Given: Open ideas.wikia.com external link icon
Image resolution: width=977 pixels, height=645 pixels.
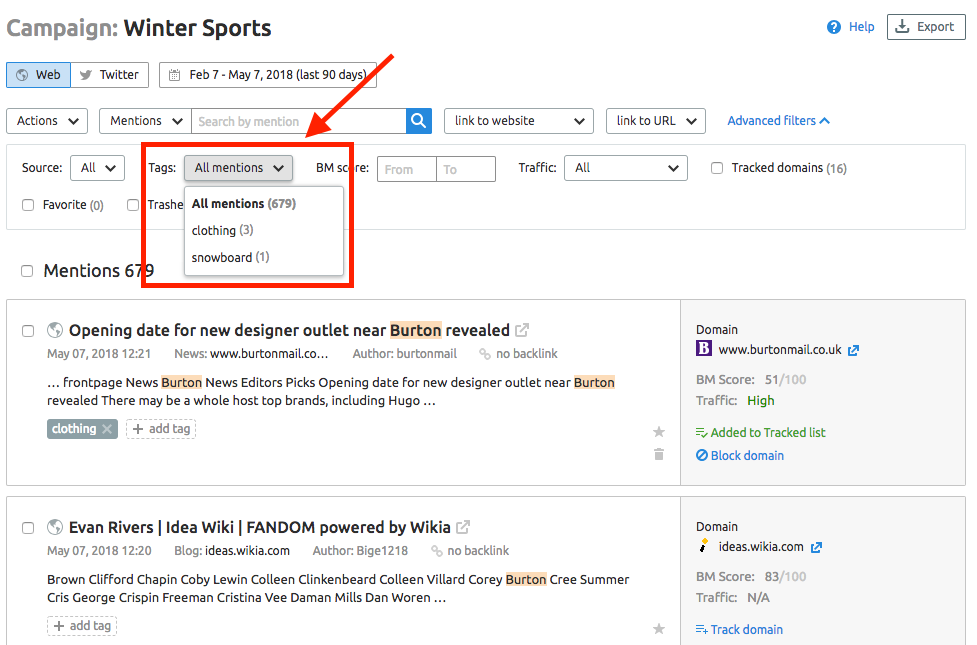Looking at the screenshot, I should [x=816, y=547].
